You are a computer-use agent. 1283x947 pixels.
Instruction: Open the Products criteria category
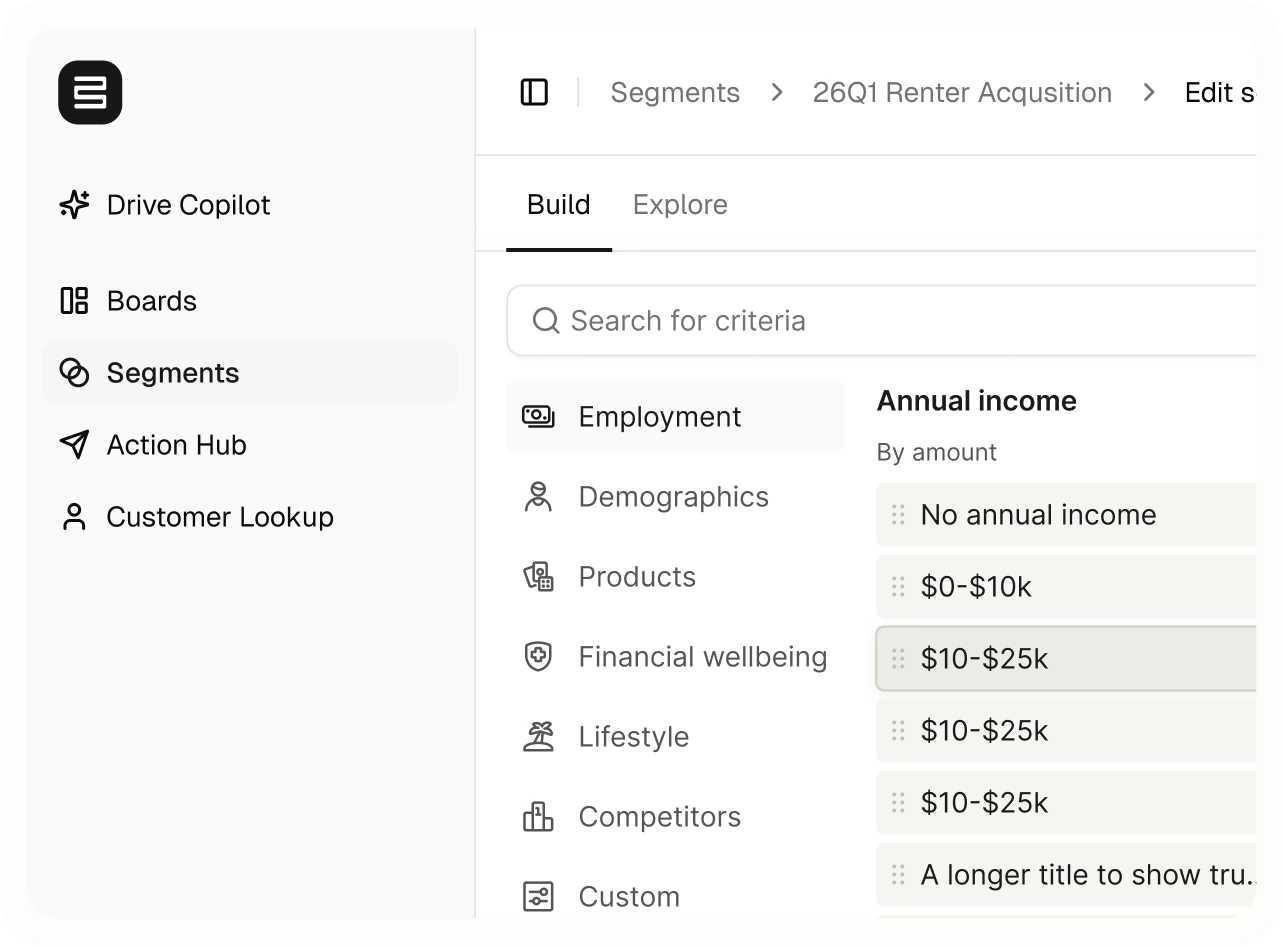637,577
